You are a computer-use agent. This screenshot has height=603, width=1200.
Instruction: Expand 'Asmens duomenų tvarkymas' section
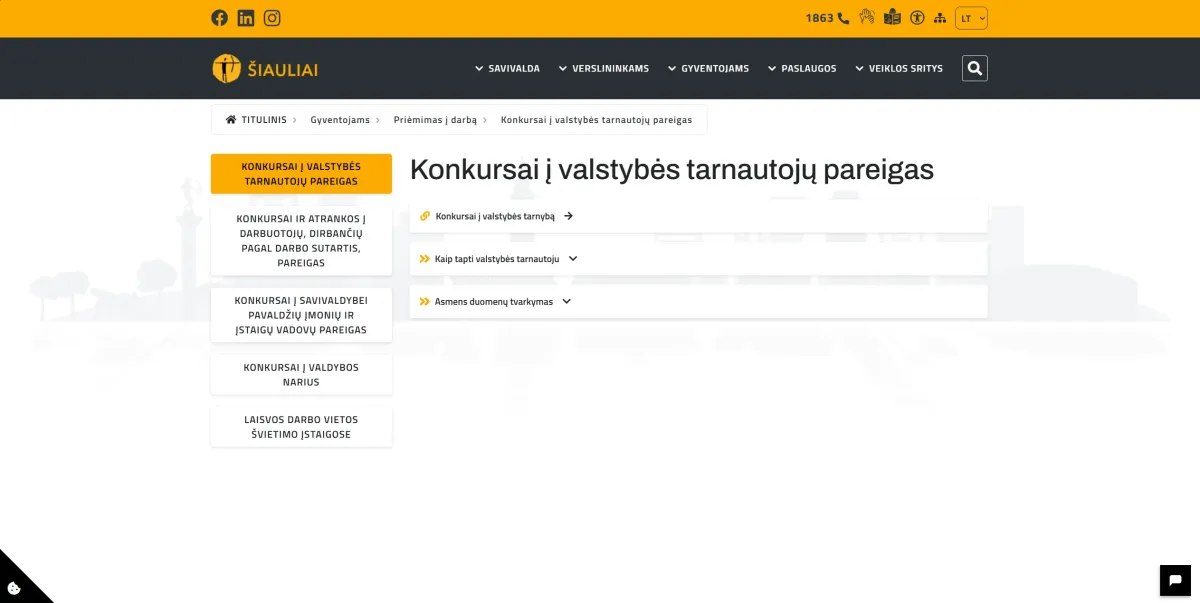click(x=495, y=302)
